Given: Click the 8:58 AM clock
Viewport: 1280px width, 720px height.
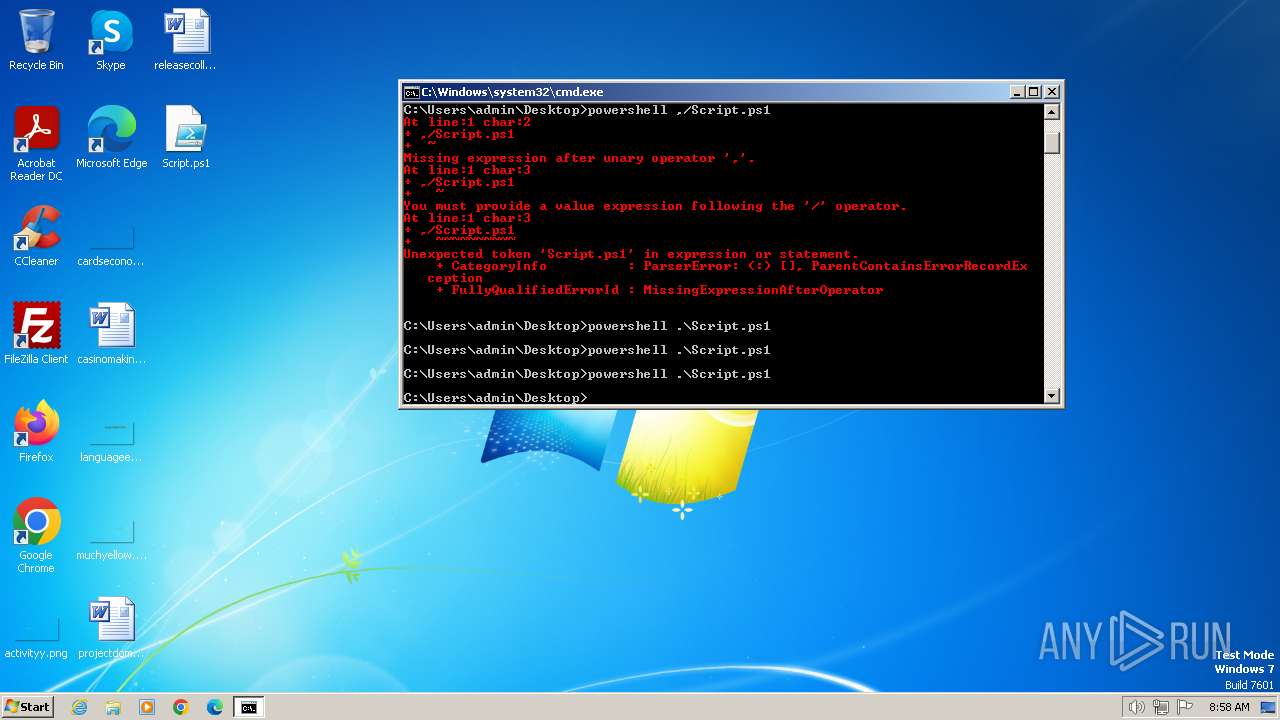Looking at the screenshot, I should 1229,707.
